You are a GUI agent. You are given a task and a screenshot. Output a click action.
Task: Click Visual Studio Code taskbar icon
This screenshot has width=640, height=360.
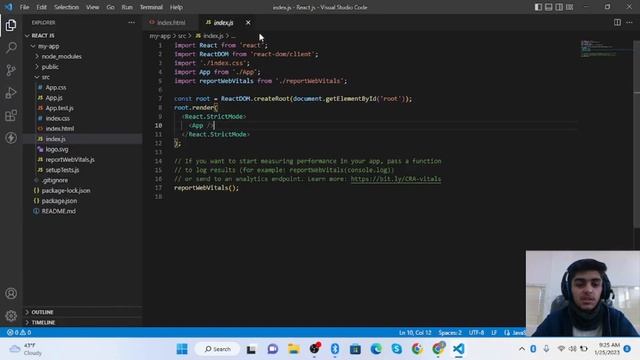(x=458, y=349)
